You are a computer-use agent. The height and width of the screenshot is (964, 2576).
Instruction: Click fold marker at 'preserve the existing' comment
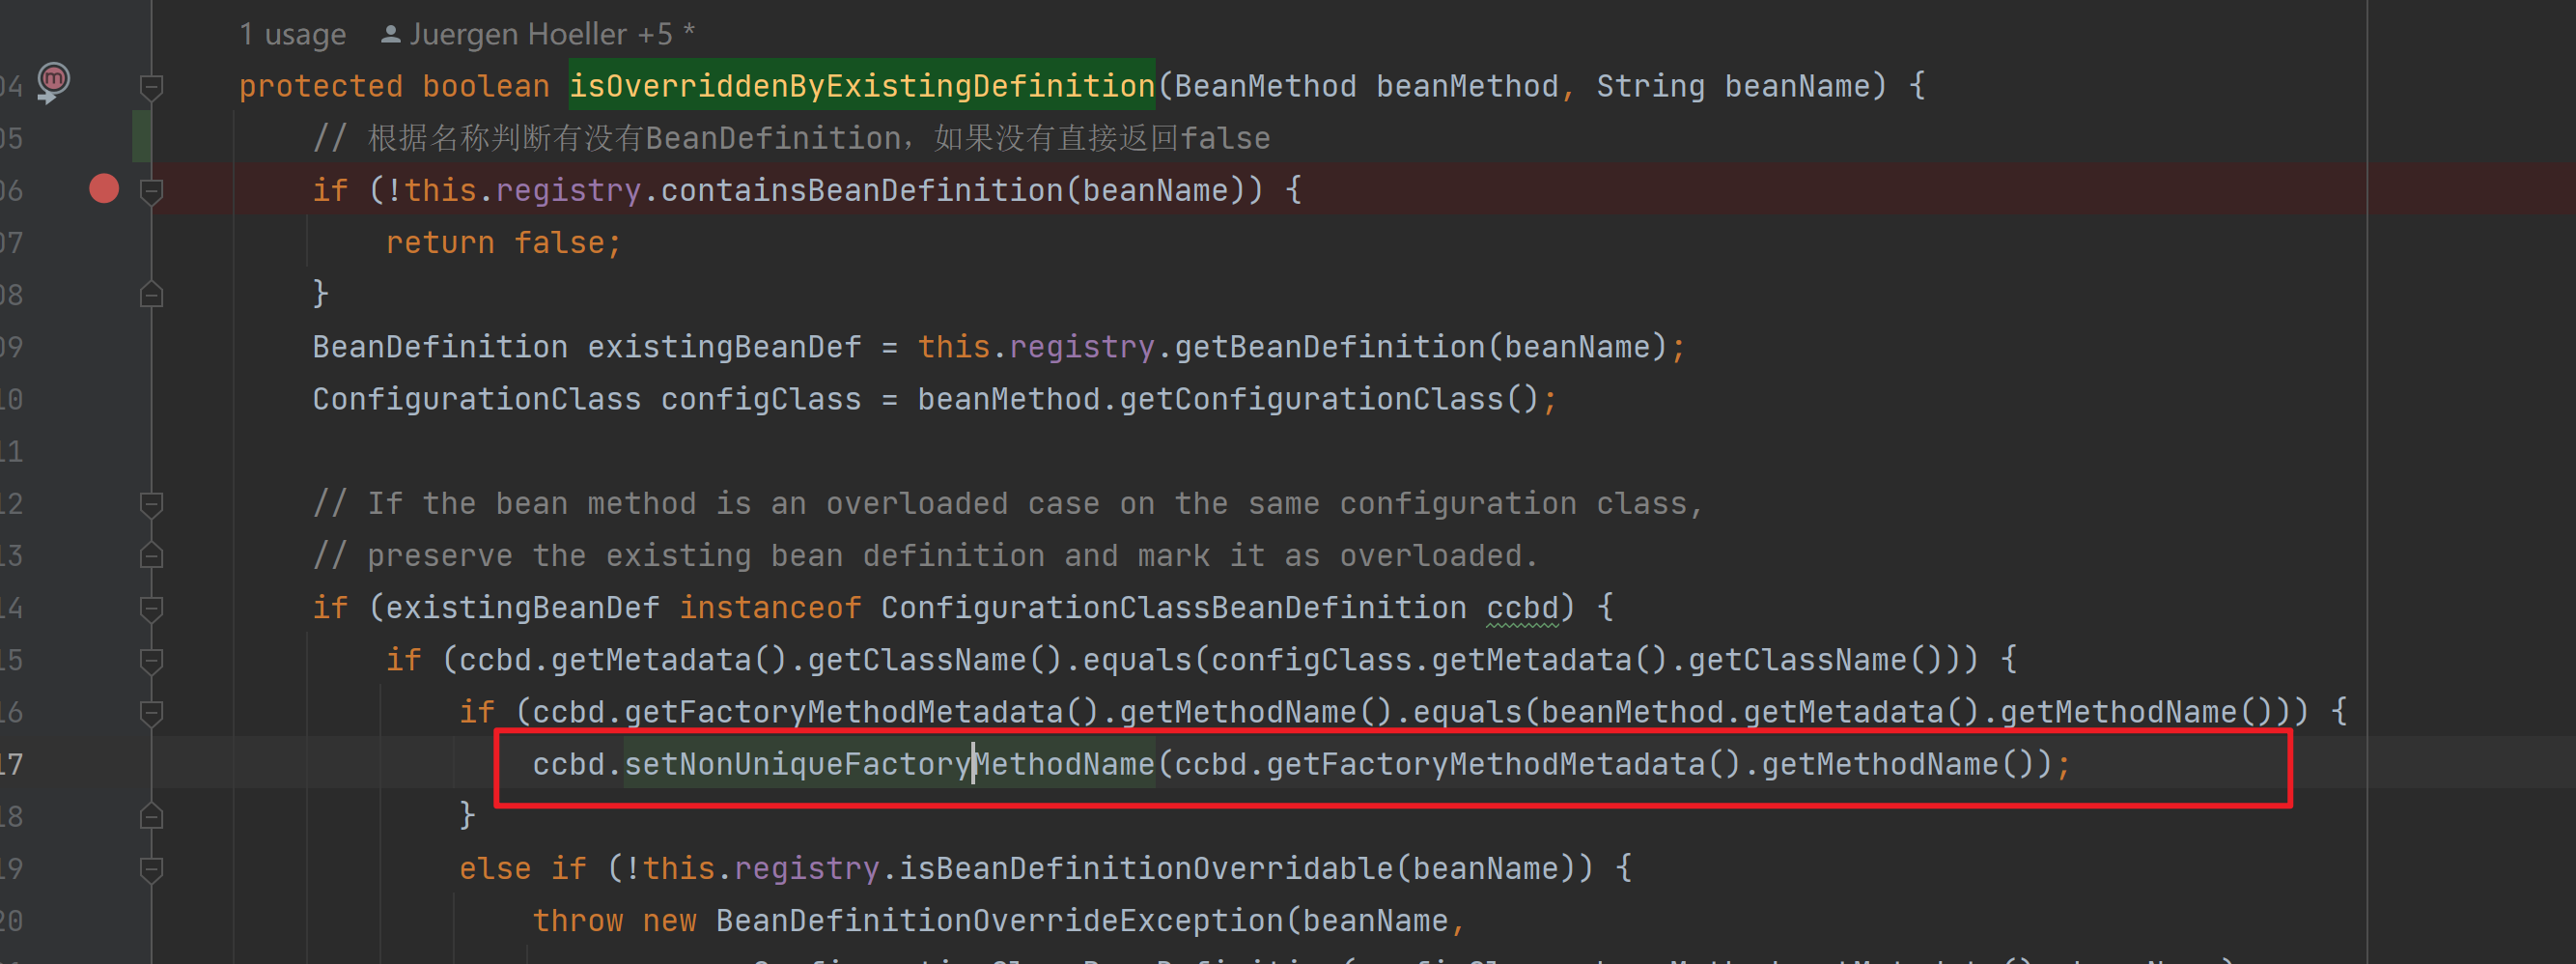click(151, 556)
